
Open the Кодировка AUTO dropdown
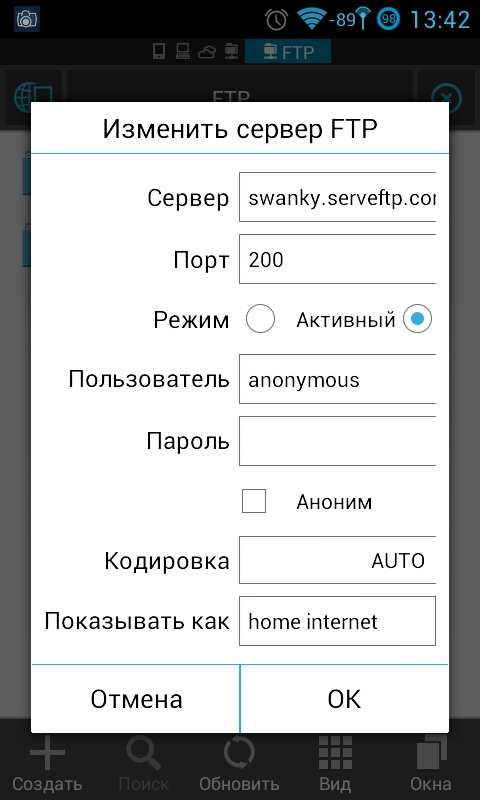[x=337, y=560]
